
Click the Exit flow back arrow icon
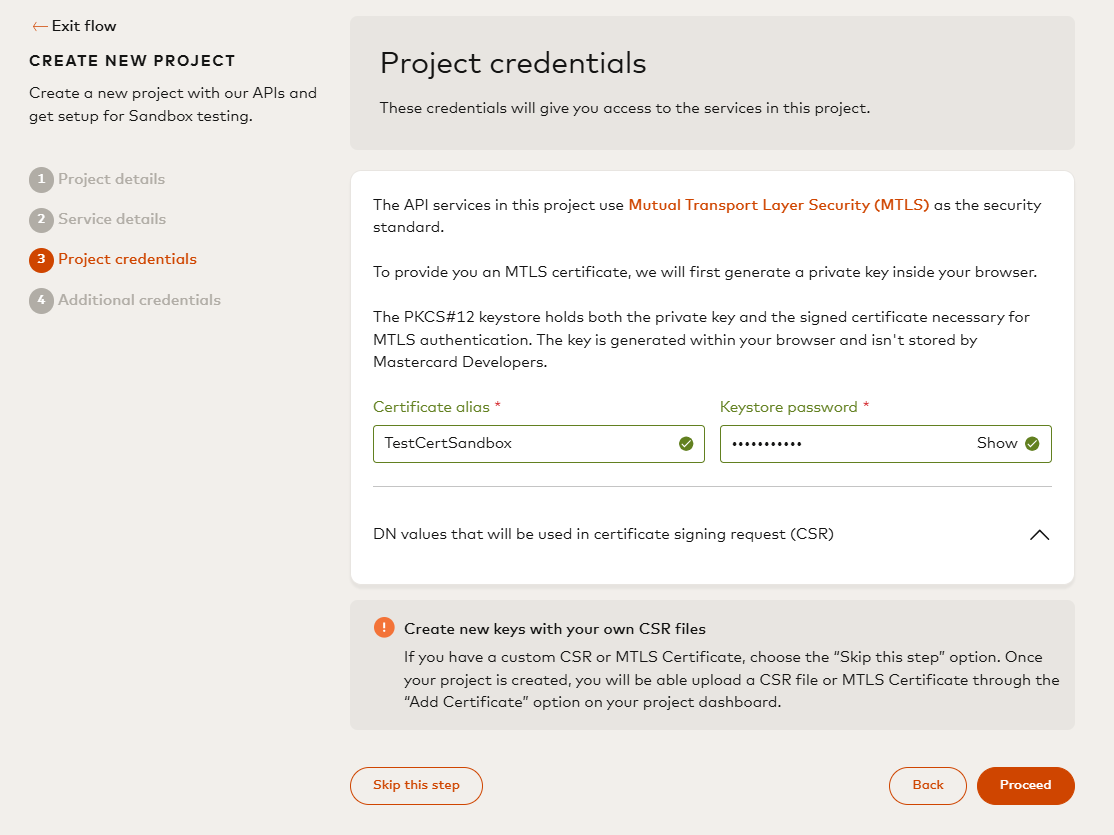tap(40, 26)
